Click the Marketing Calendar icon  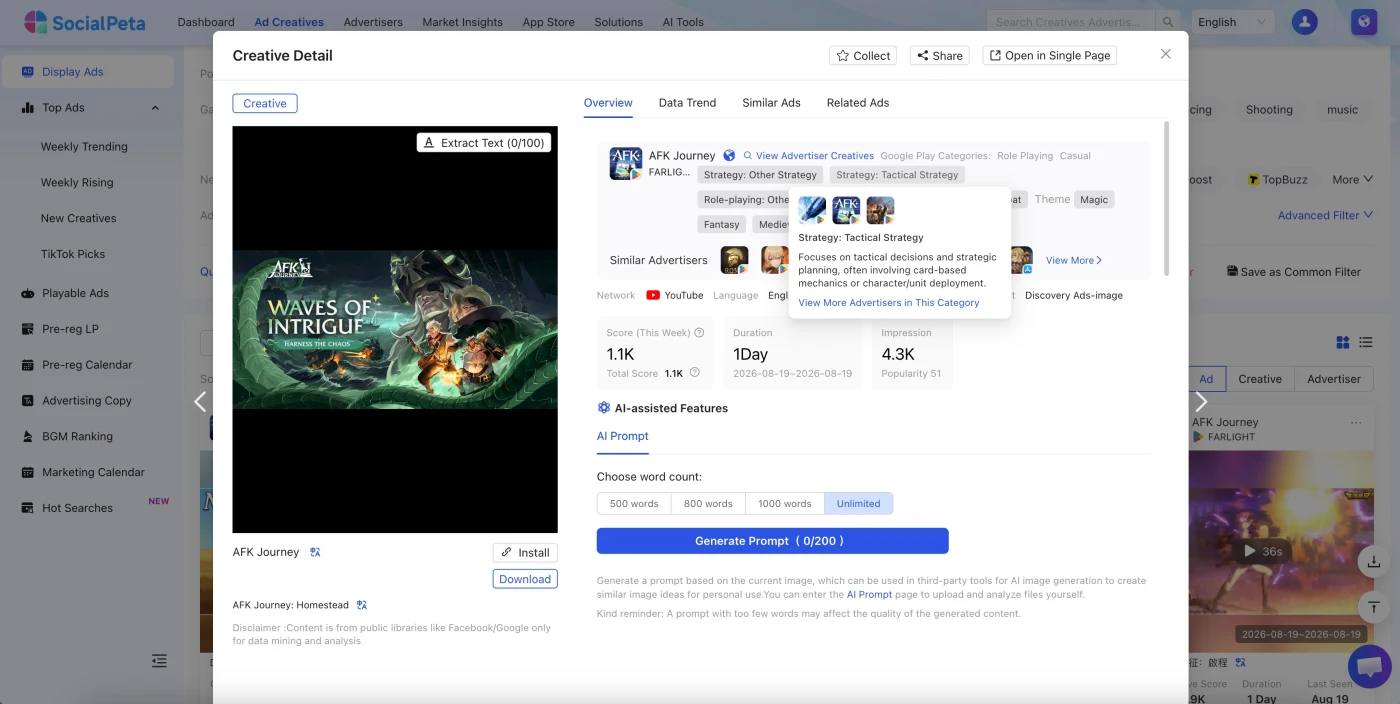pos(27,472)
